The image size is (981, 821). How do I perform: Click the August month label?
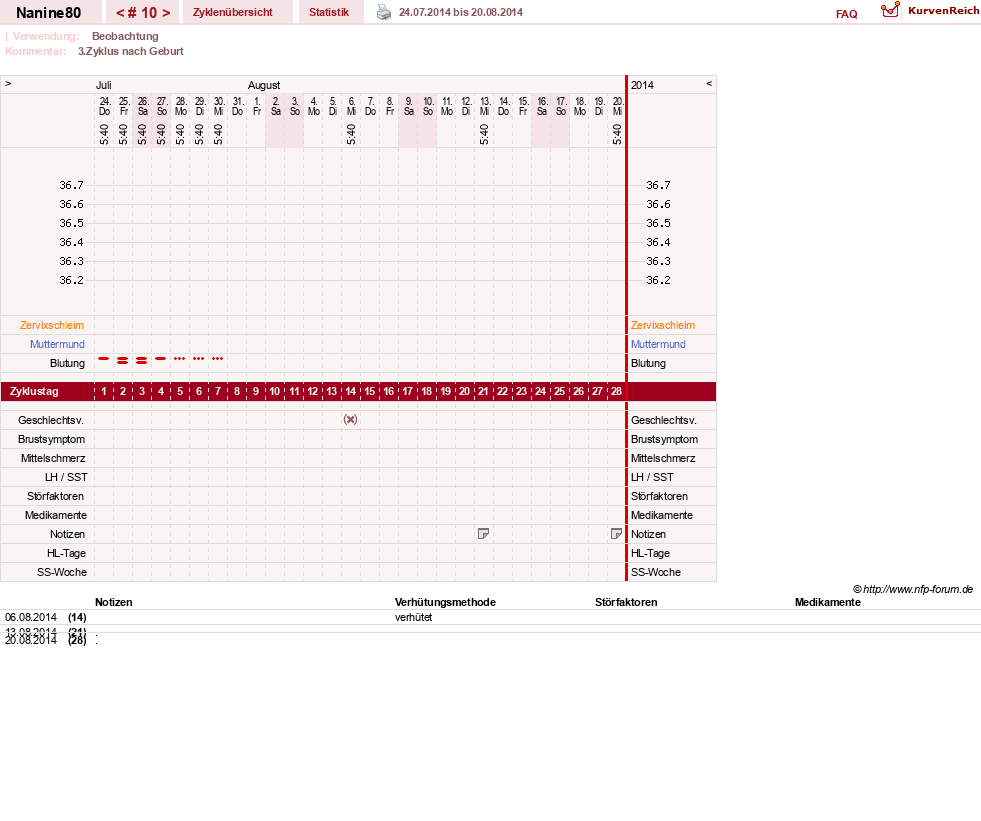click(x=263, y=85)
